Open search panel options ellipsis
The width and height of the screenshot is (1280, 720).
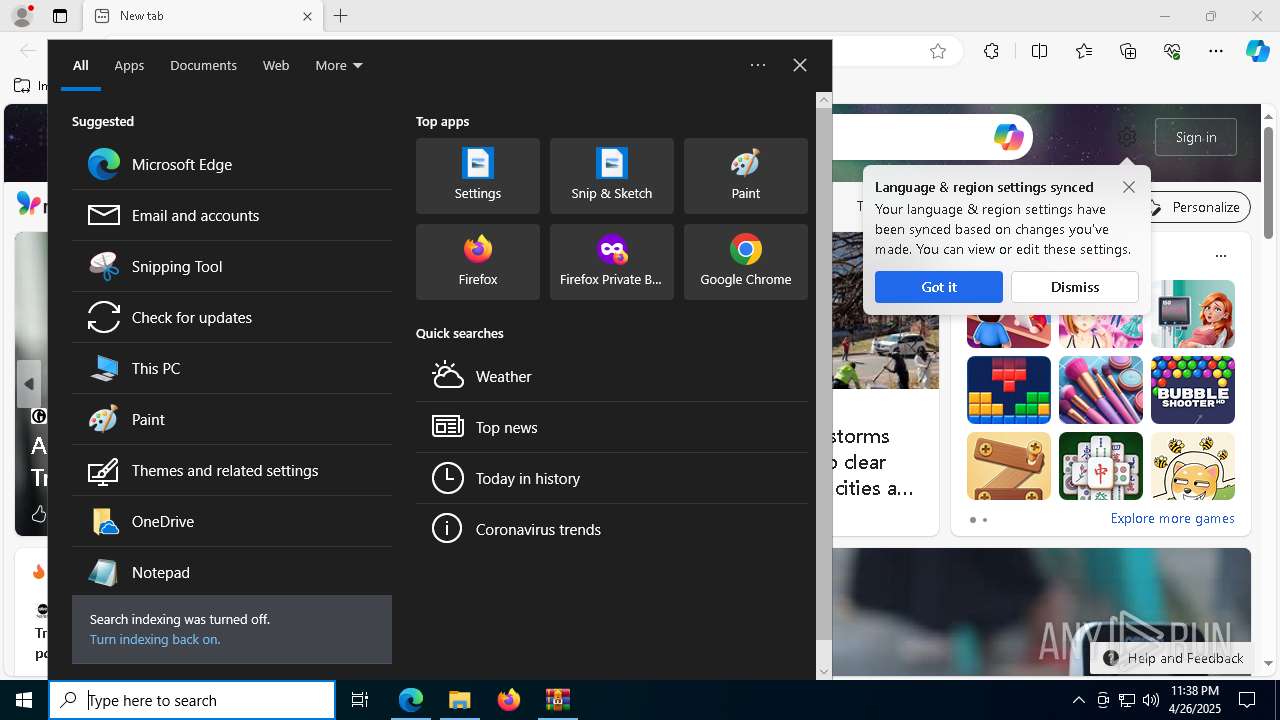pyautogui.click(x=758, y=65)
